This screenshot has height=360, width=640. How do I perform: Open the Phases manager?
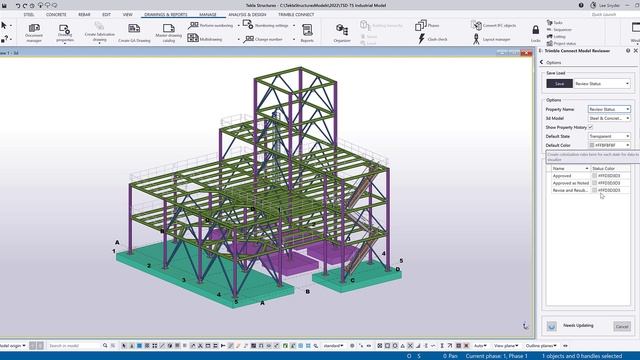pyautogui.click(x=427, y=25)
